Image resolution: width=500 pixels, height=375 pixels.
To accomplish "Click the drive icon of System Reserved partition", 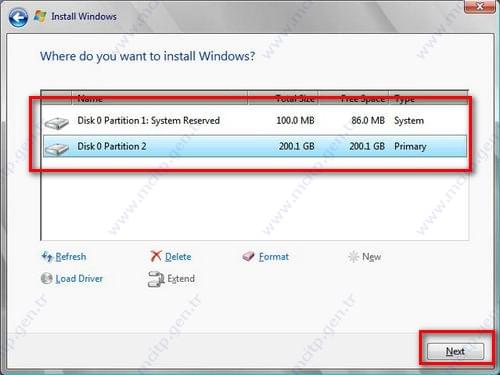I will pyautogui.click(x=57, y=122).
